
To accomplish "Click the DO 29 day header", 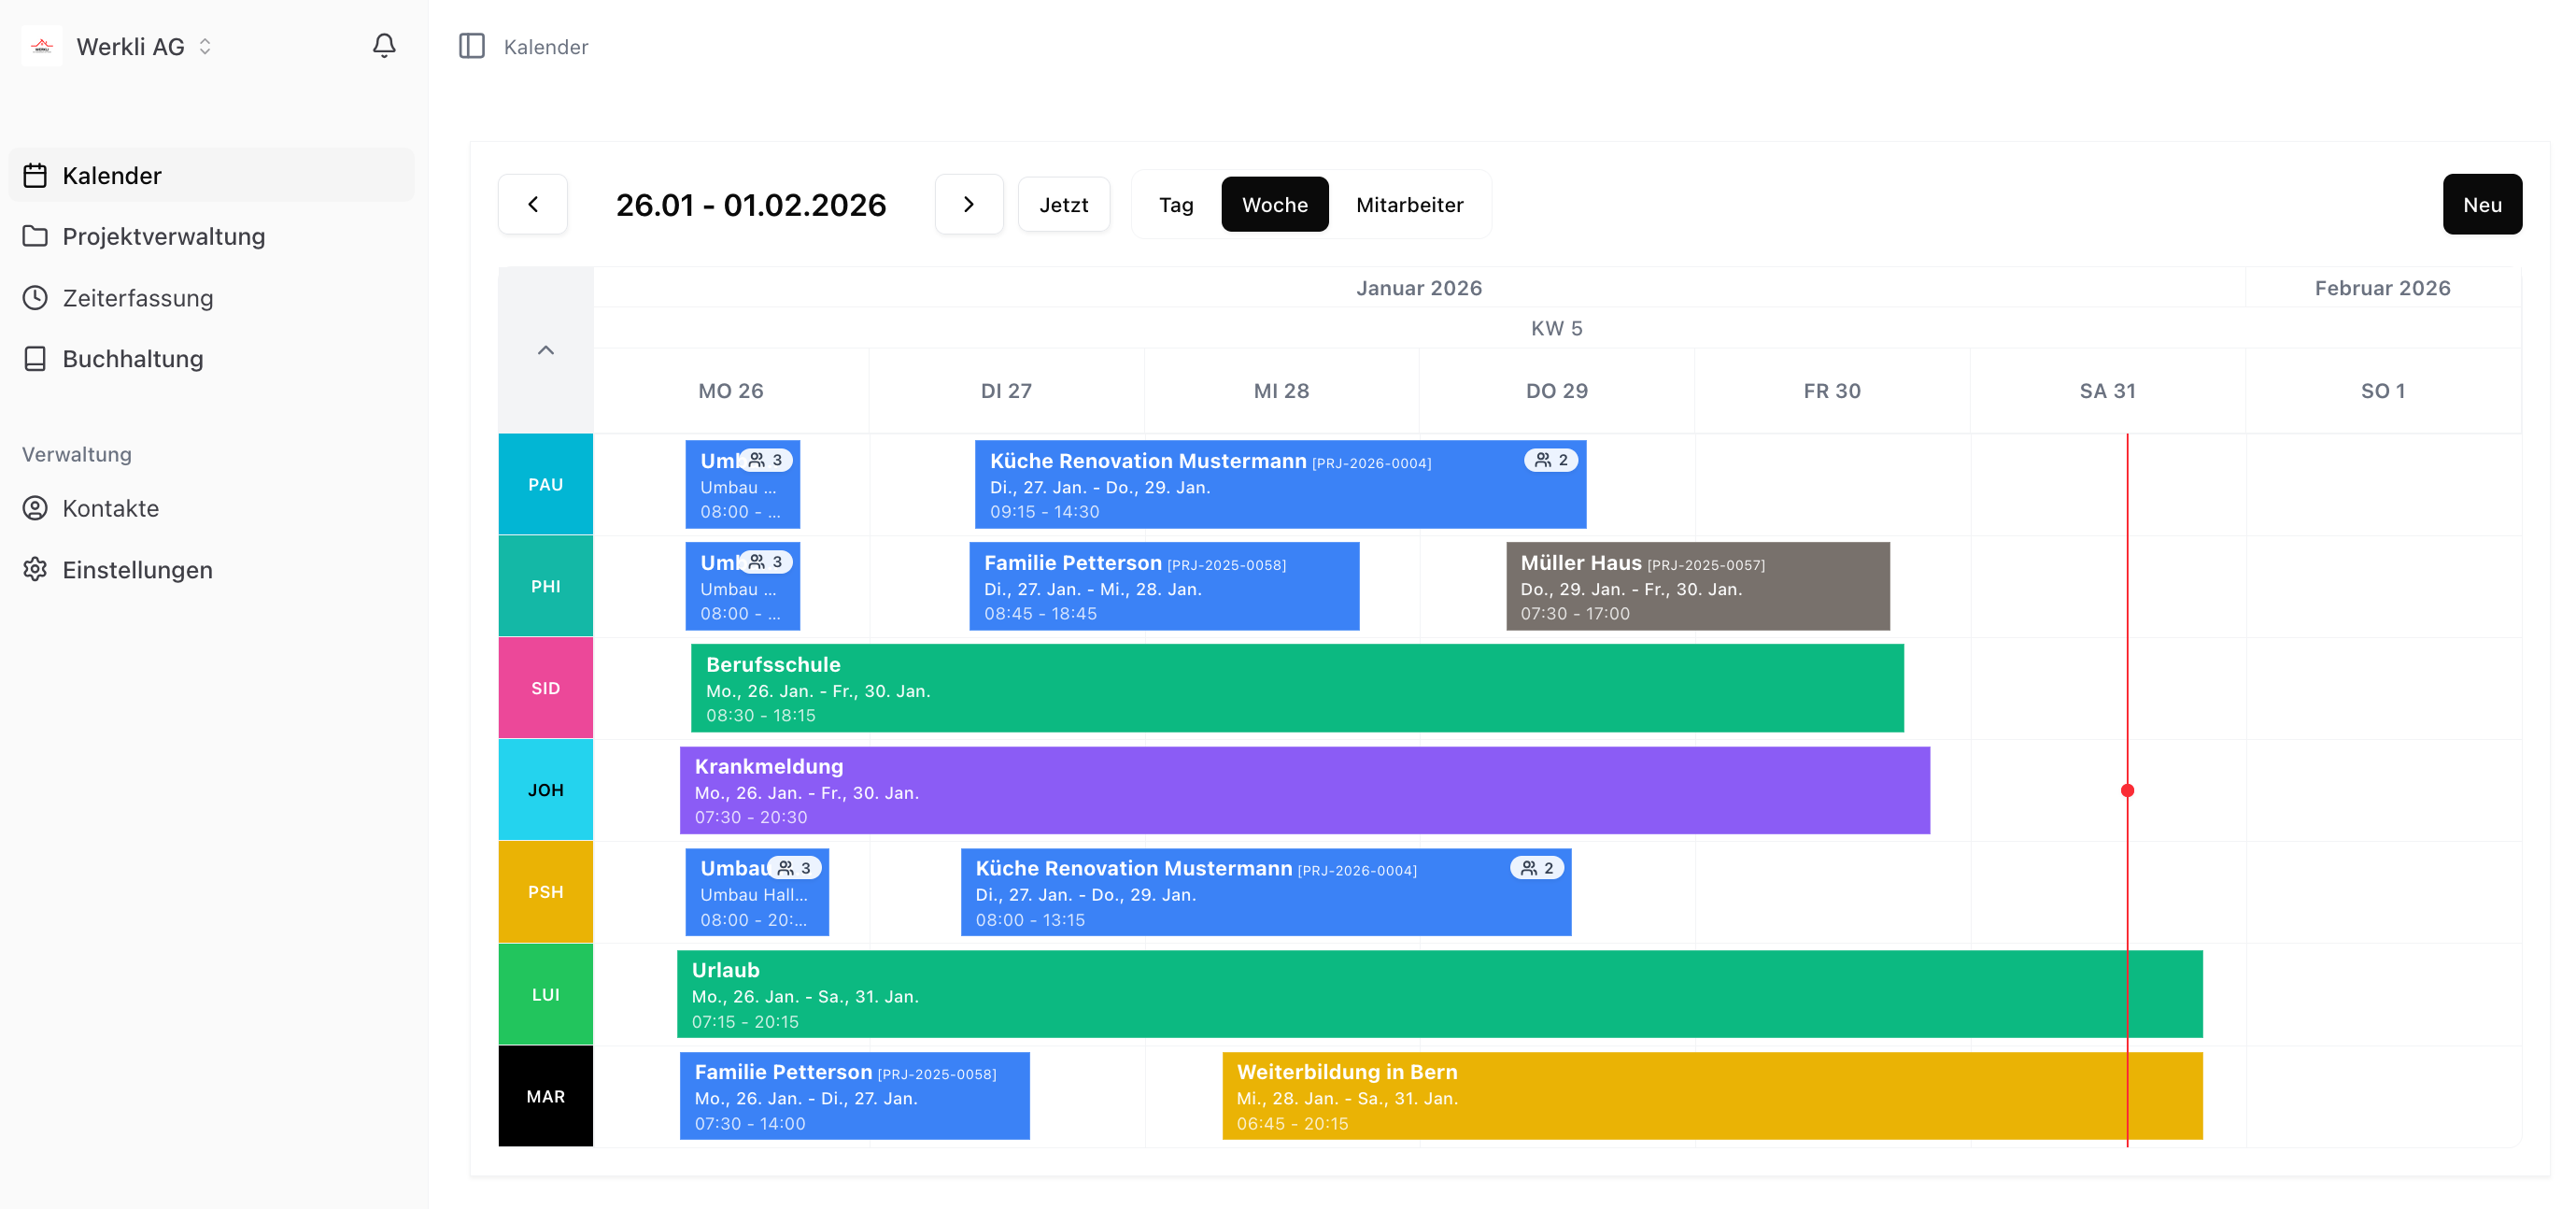I will 1557,391.
